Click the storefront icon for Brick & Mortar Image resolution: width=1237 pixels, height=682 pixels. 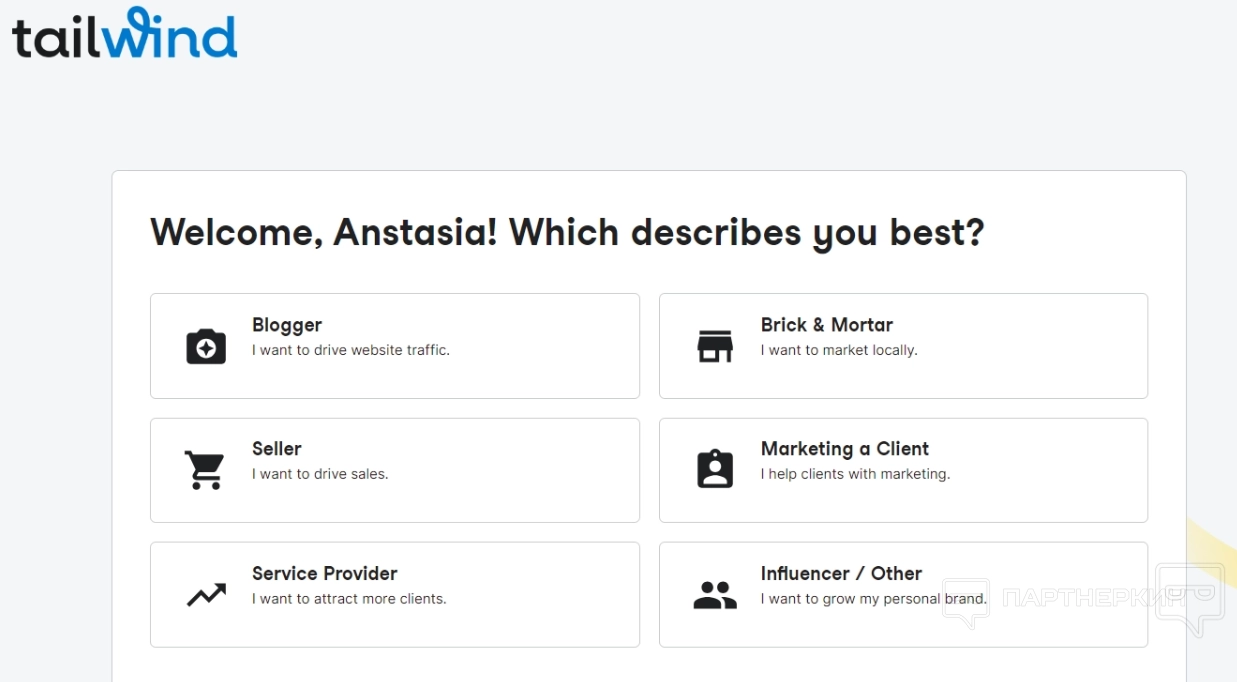[x=715, y=346]
